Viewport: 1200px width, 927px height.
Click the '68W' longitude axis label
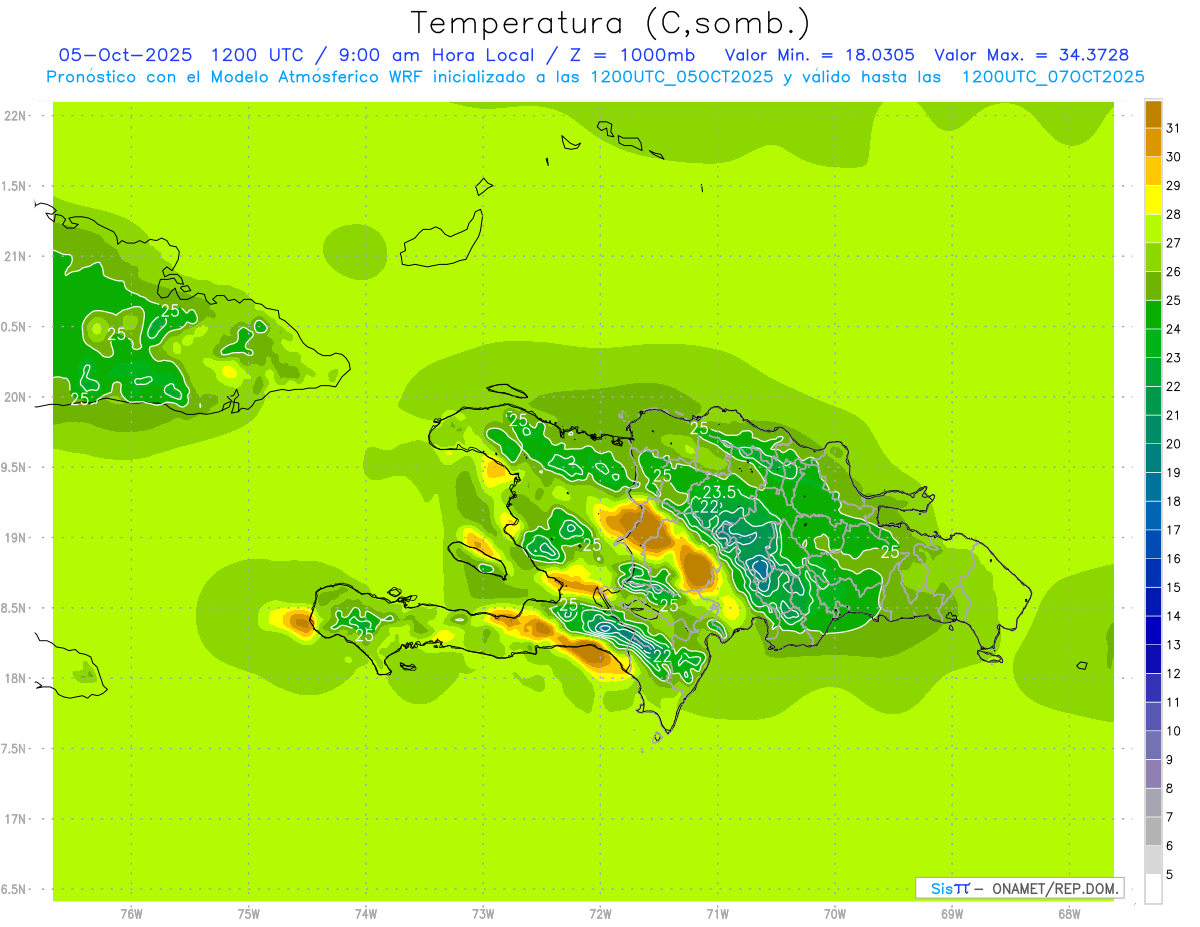tap(1068, 913)
